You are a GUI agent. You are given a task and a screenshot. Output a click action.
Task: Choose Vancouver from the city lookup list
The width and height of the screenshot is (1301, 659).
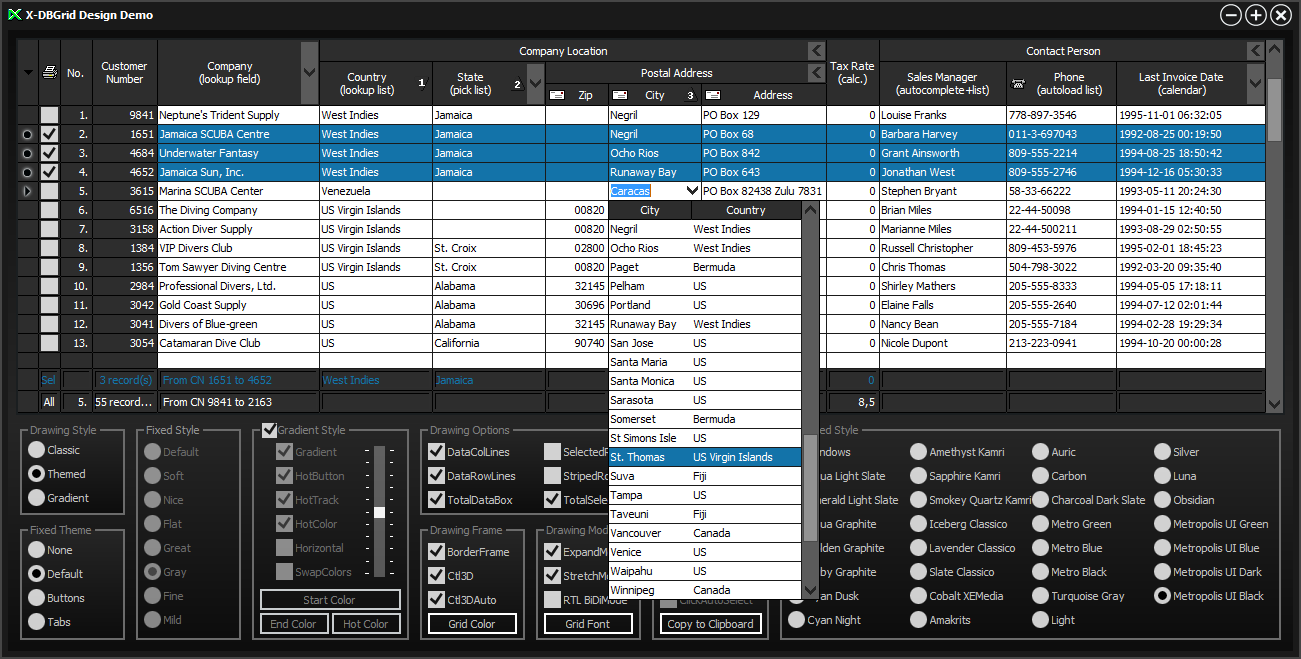[x=635, y=533]
